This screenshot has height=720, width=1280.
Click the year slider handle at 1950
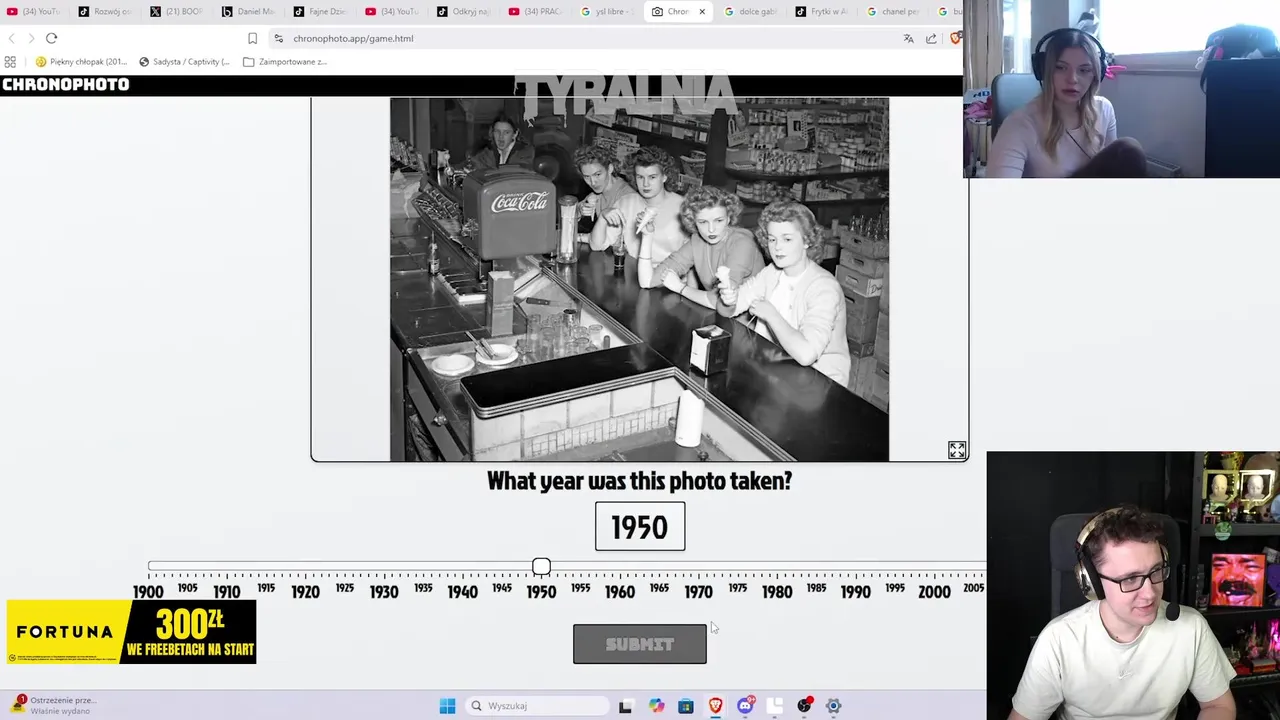tap(541, 567)
